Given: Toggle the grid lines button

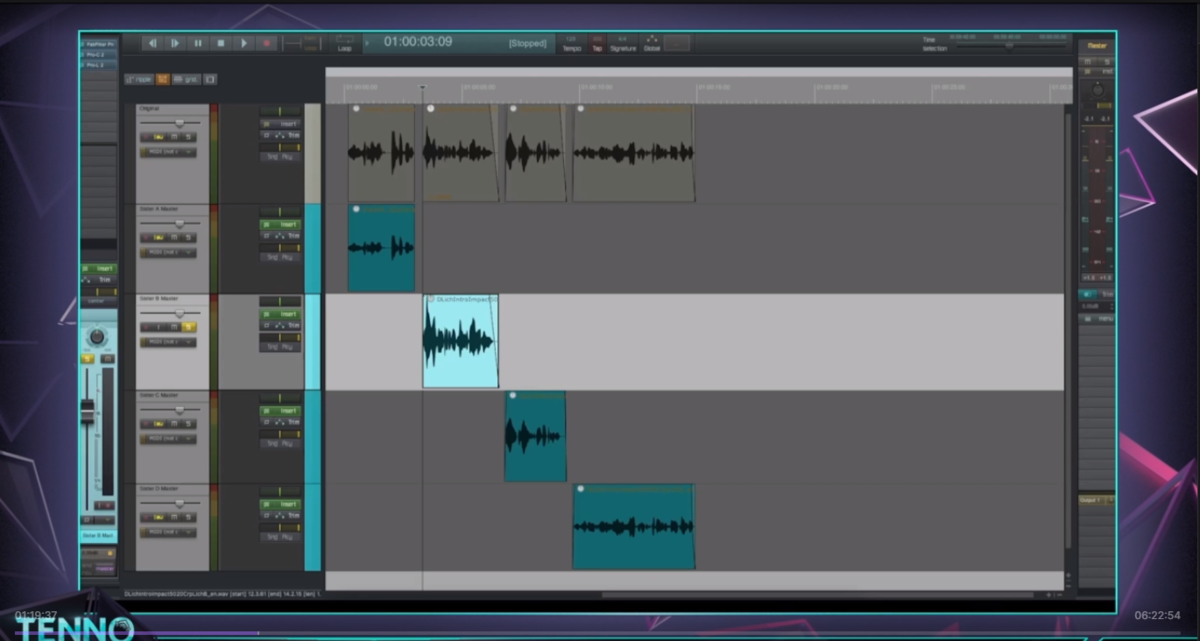Looking at the screenshot, I should pyautogui.click(x=186, y=79).
